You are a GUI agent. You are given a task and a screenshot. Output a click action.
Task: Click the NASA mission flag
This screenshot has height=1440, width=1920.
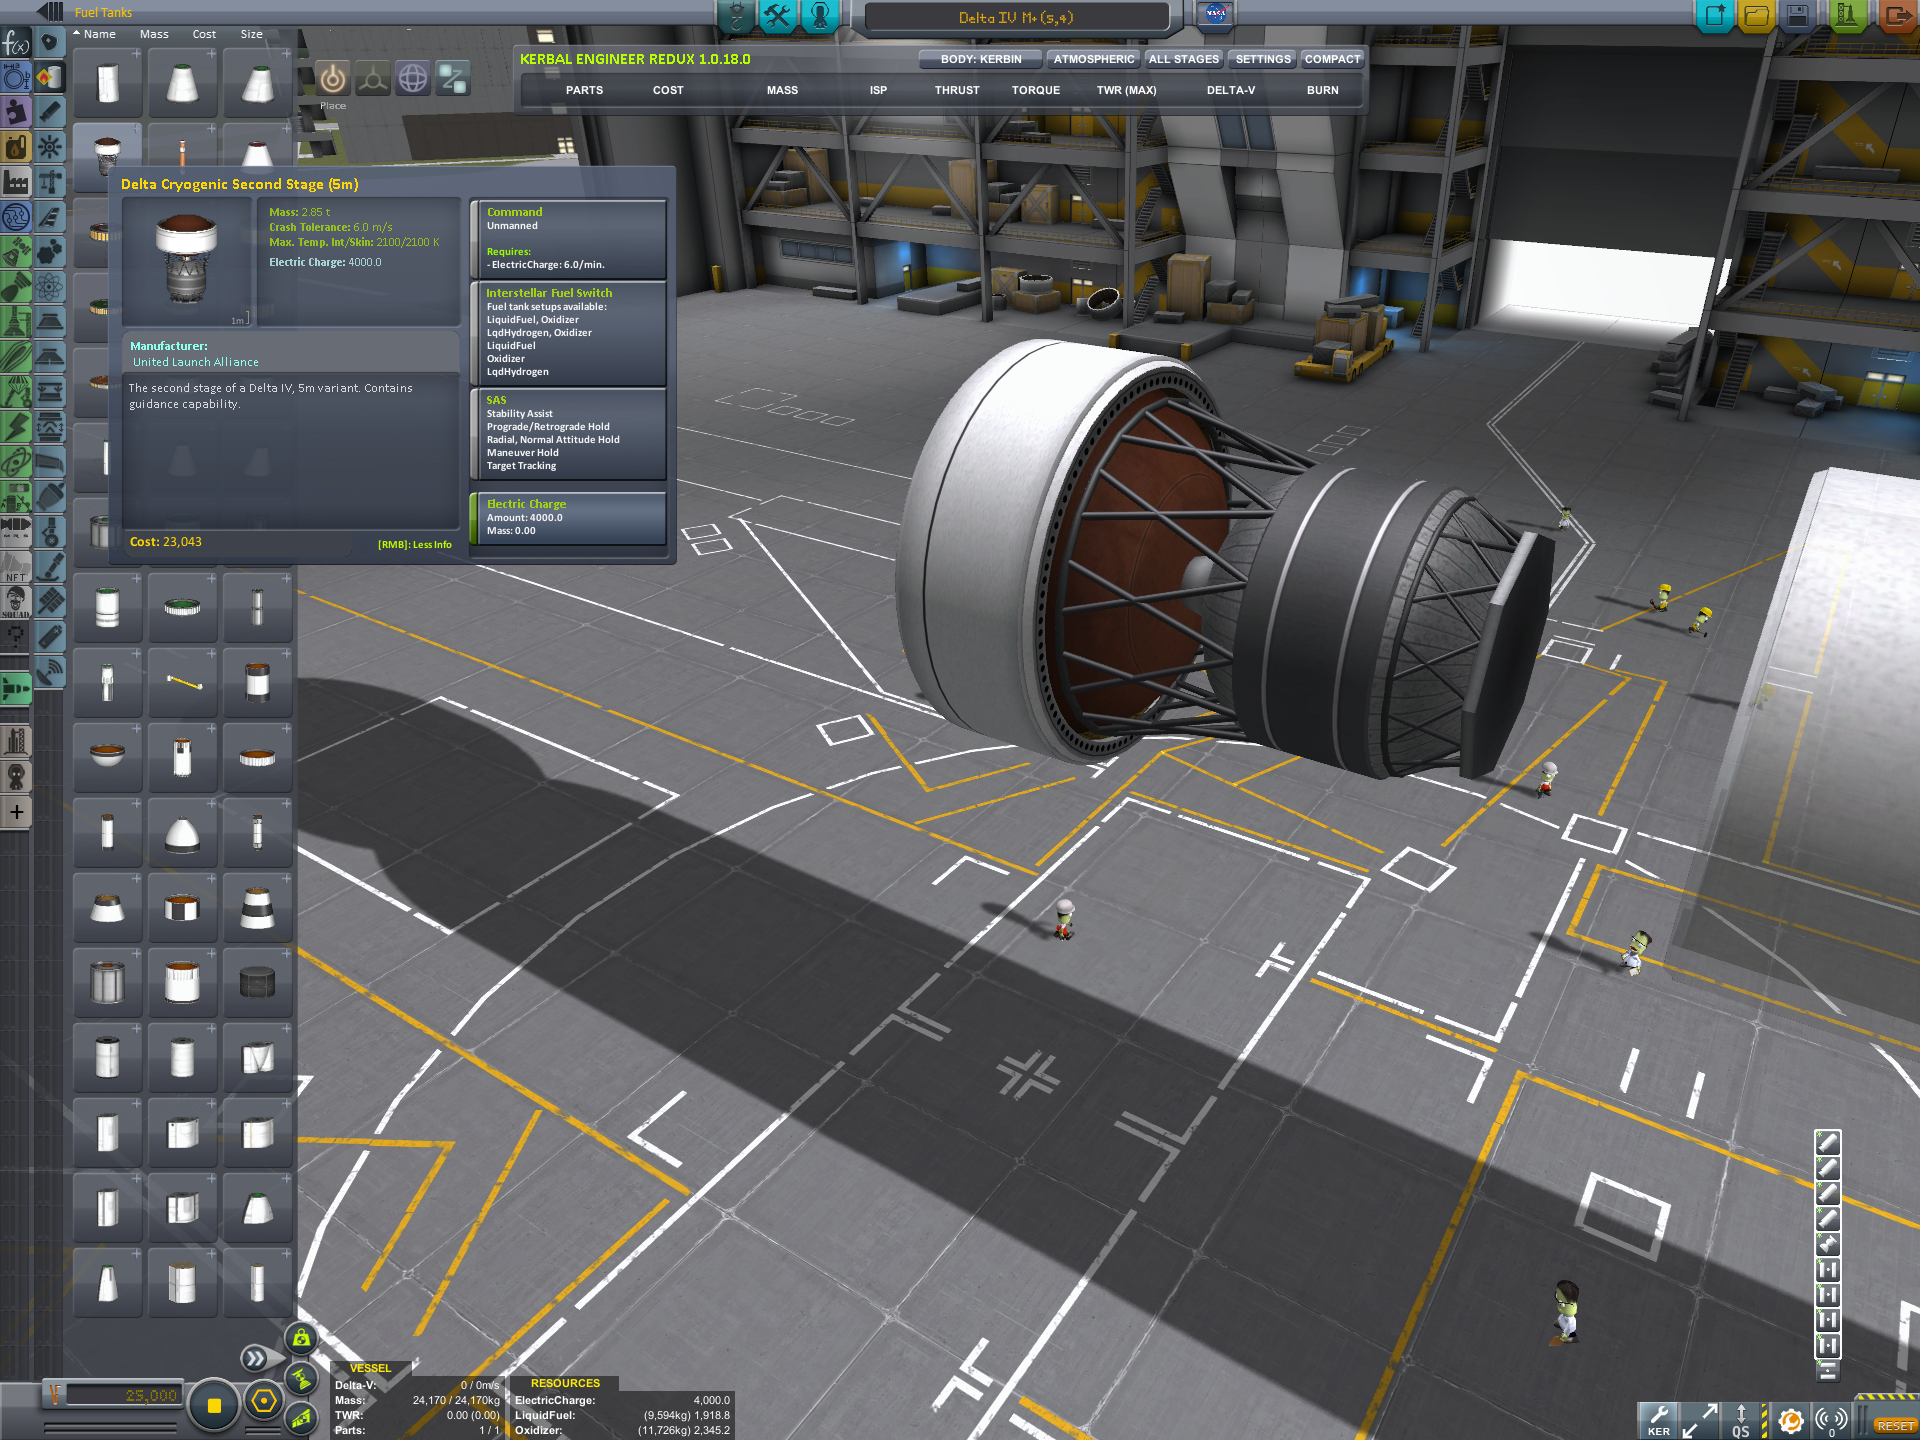(x=1216, y=14)
